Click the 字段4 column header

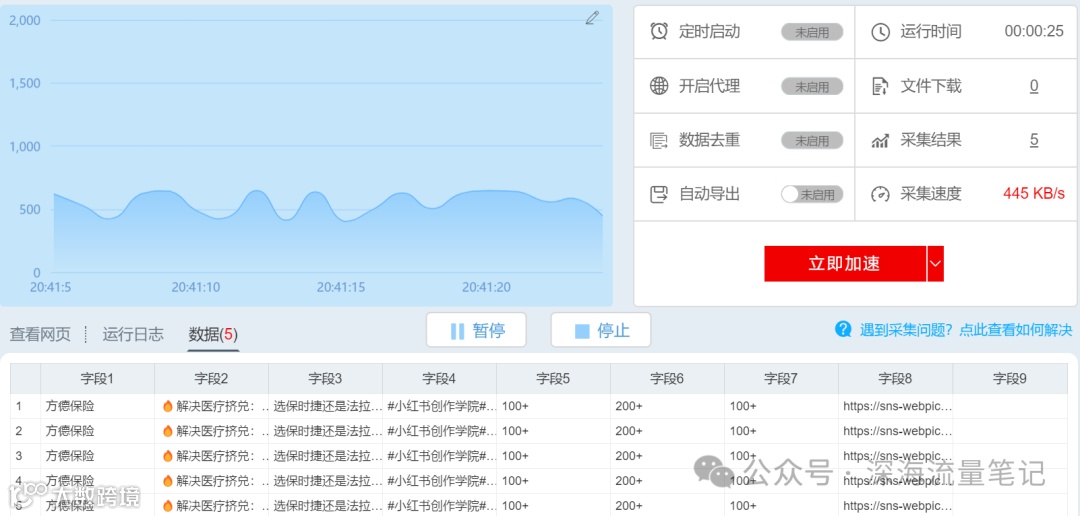[439, 378]
